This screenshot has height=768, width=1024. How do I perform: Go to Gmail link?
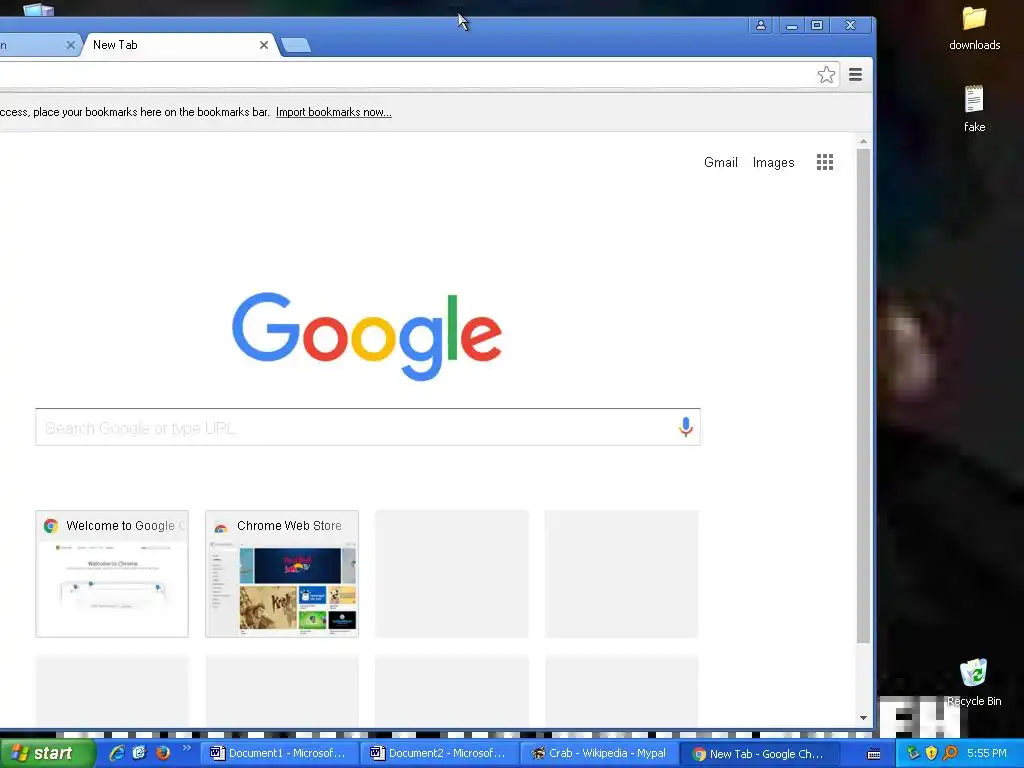click(720, 163)
